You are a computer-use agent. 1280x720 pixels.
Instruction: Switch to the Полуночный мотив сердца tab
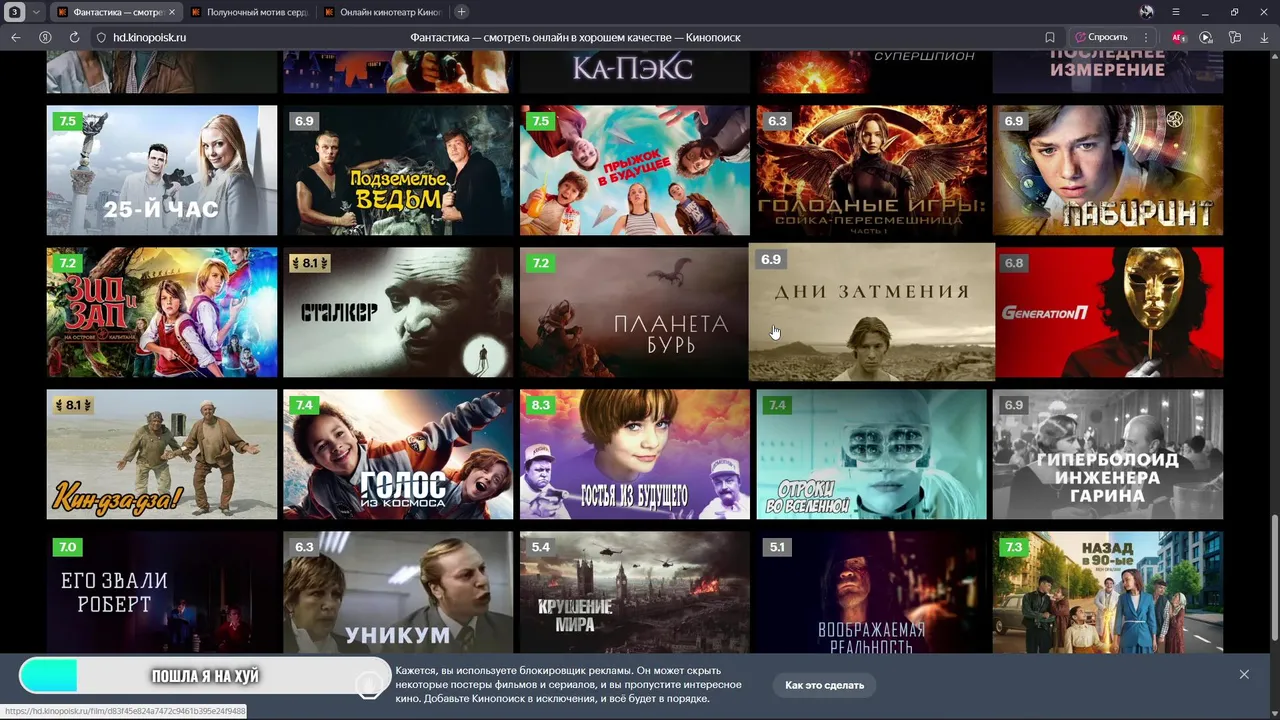click(250, 12)
